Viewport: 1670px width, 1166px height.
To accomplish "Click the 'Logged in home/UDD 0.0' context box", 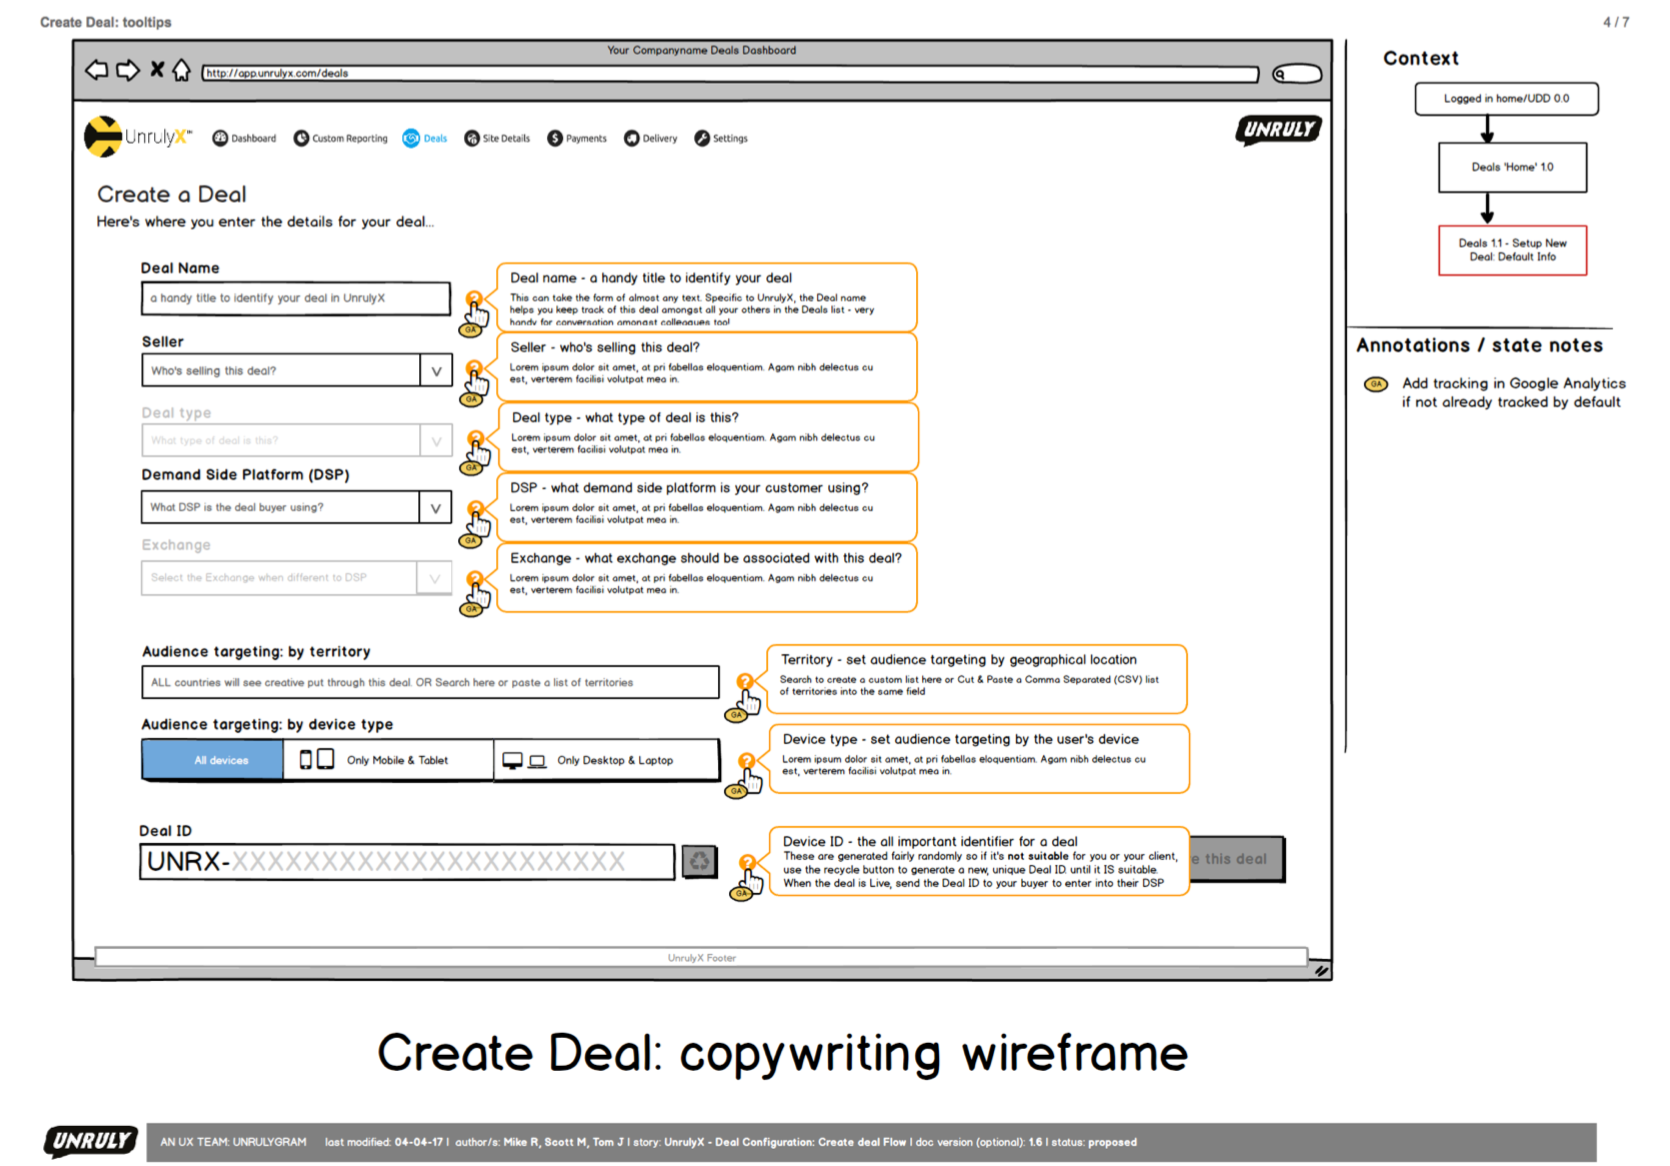I will (x=1506, y=98).
